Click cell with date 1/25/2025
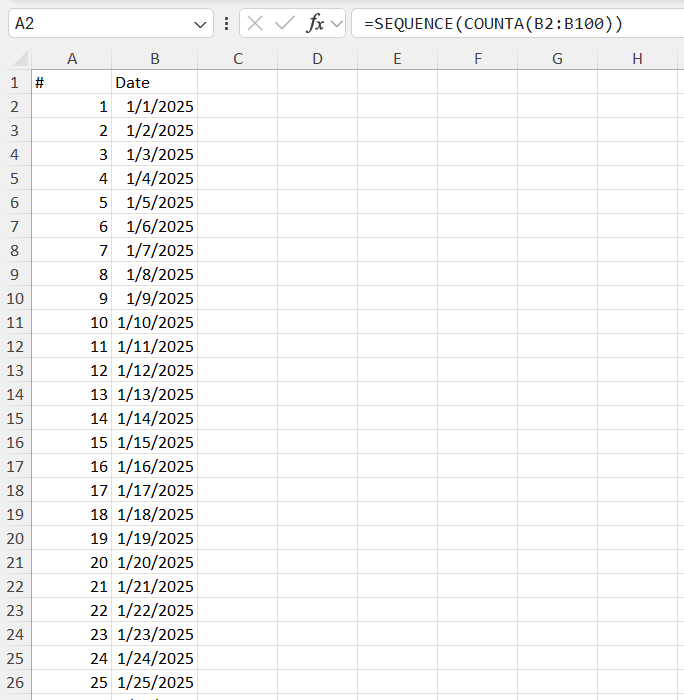Viewport: 684px width, 700px height. (x=154, y=682)
